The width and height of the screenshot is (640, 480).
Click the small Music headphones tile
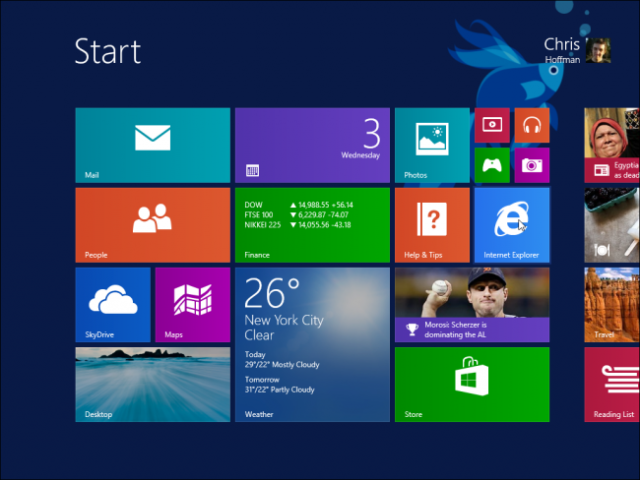(532, 126)
